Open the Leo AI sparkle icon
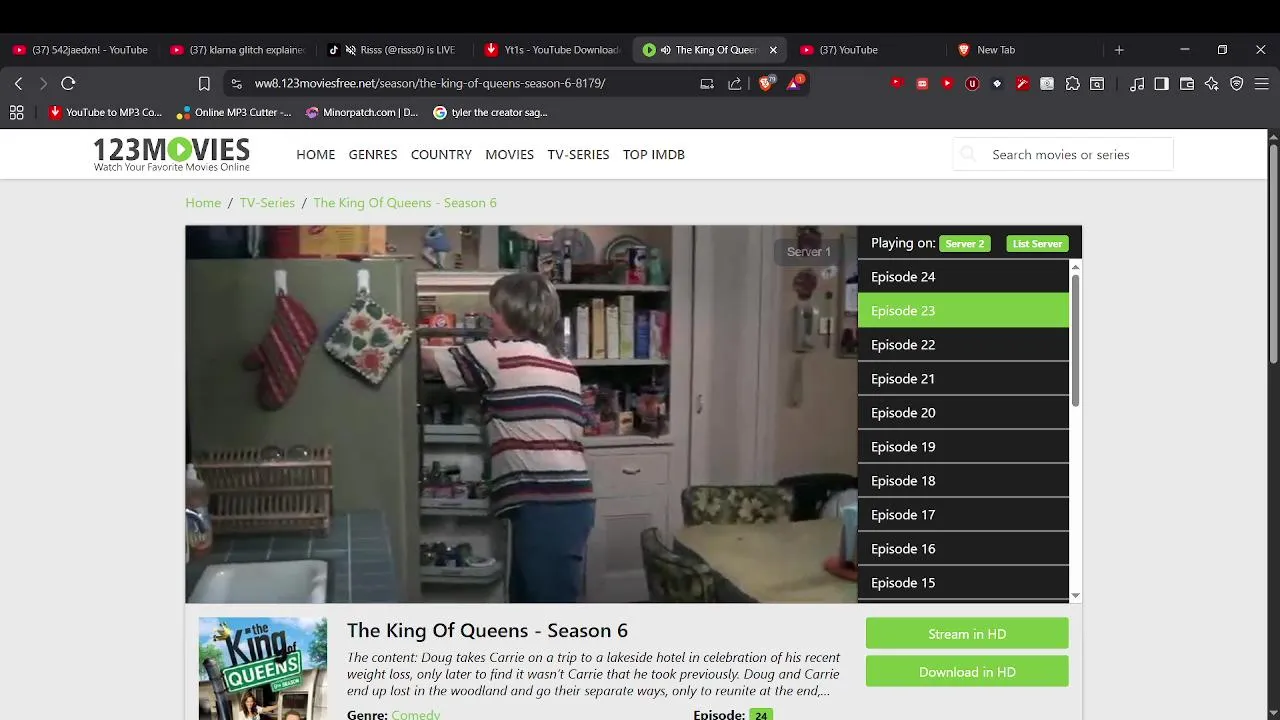 (1212, 84)
